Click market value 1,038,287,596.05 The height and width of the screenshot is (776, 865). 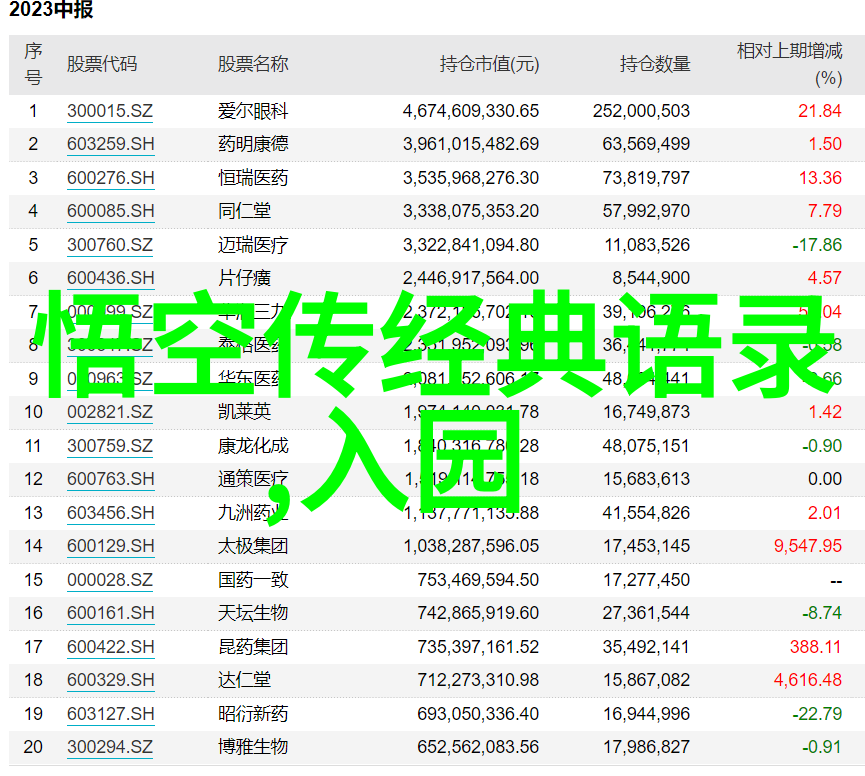coord(471,546)
